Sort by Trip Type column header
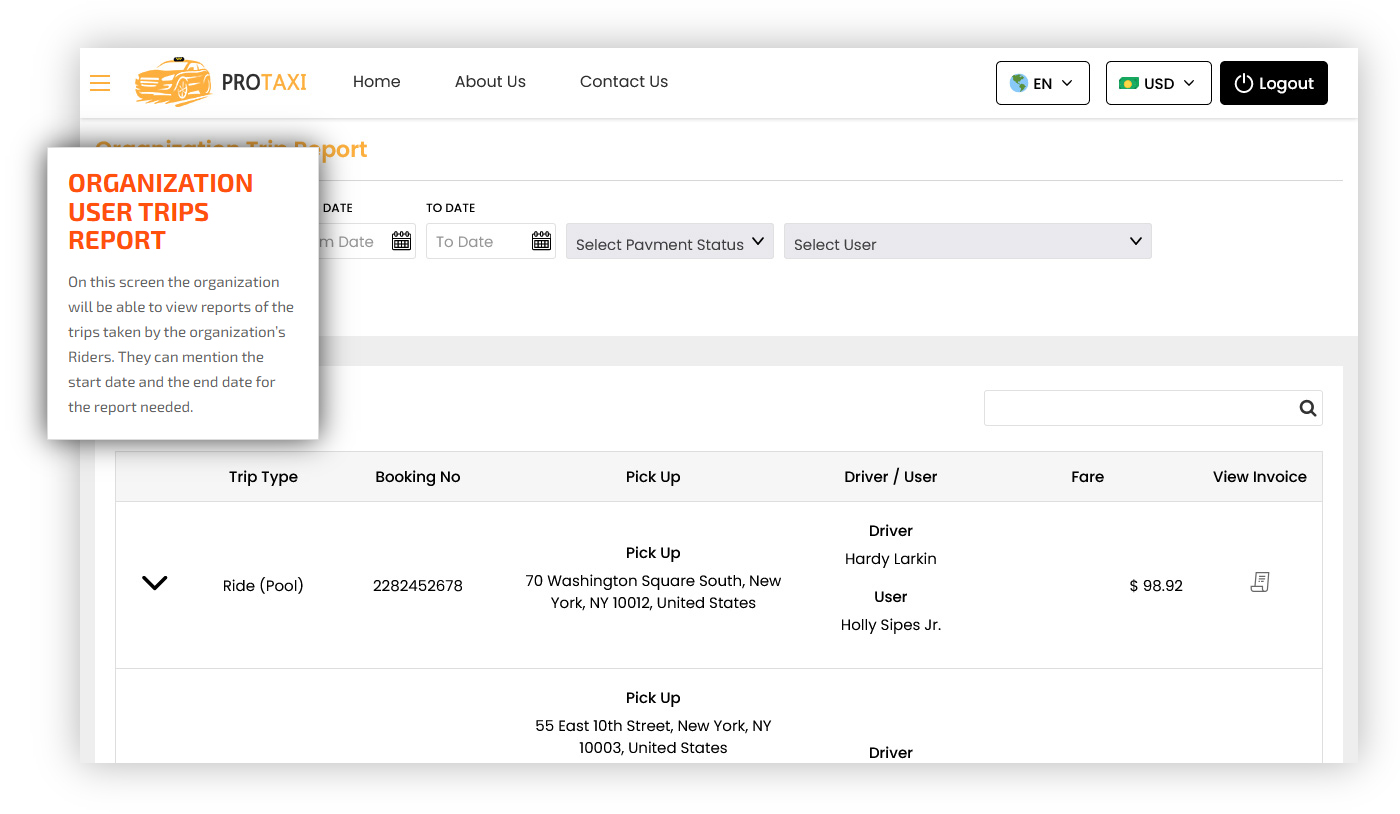The image size is (1400, 814). (x=263, y=477)
